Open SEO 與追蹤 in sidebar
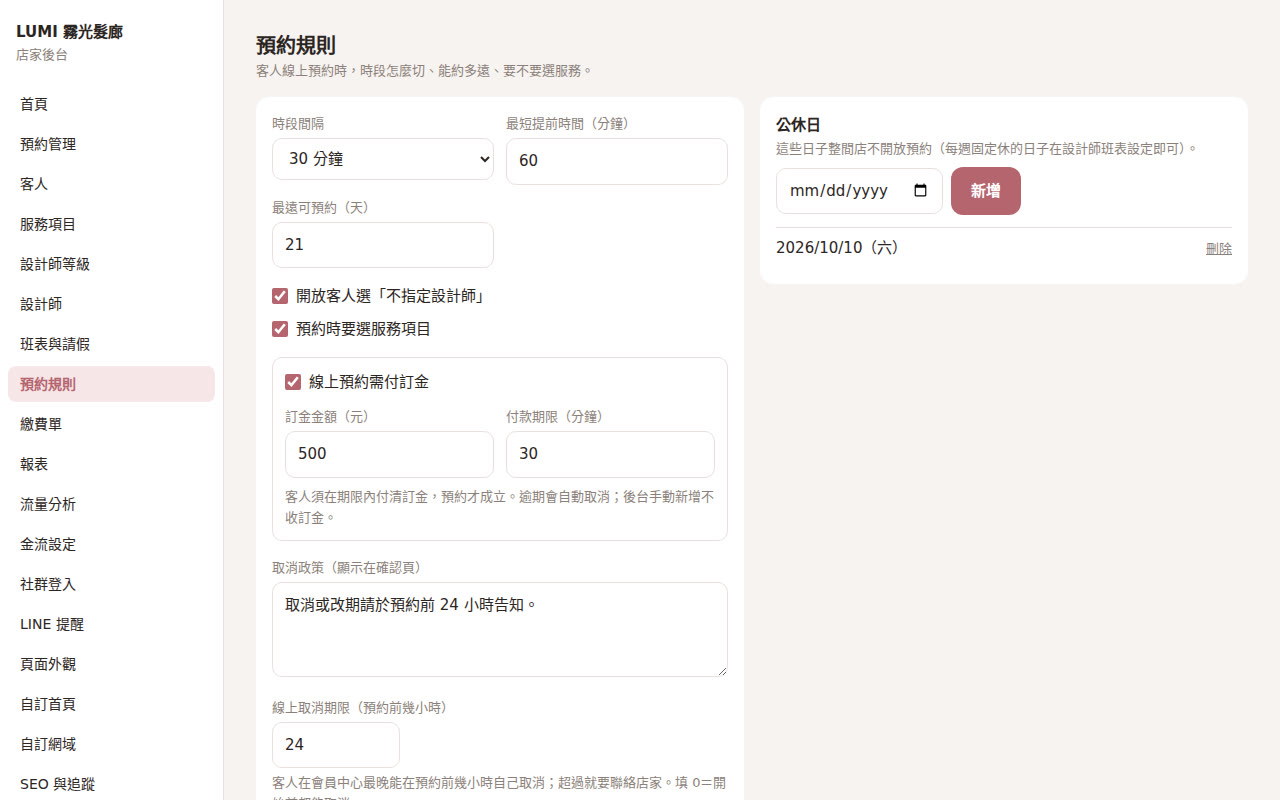 pyautogui.click(x=111, y=784)
